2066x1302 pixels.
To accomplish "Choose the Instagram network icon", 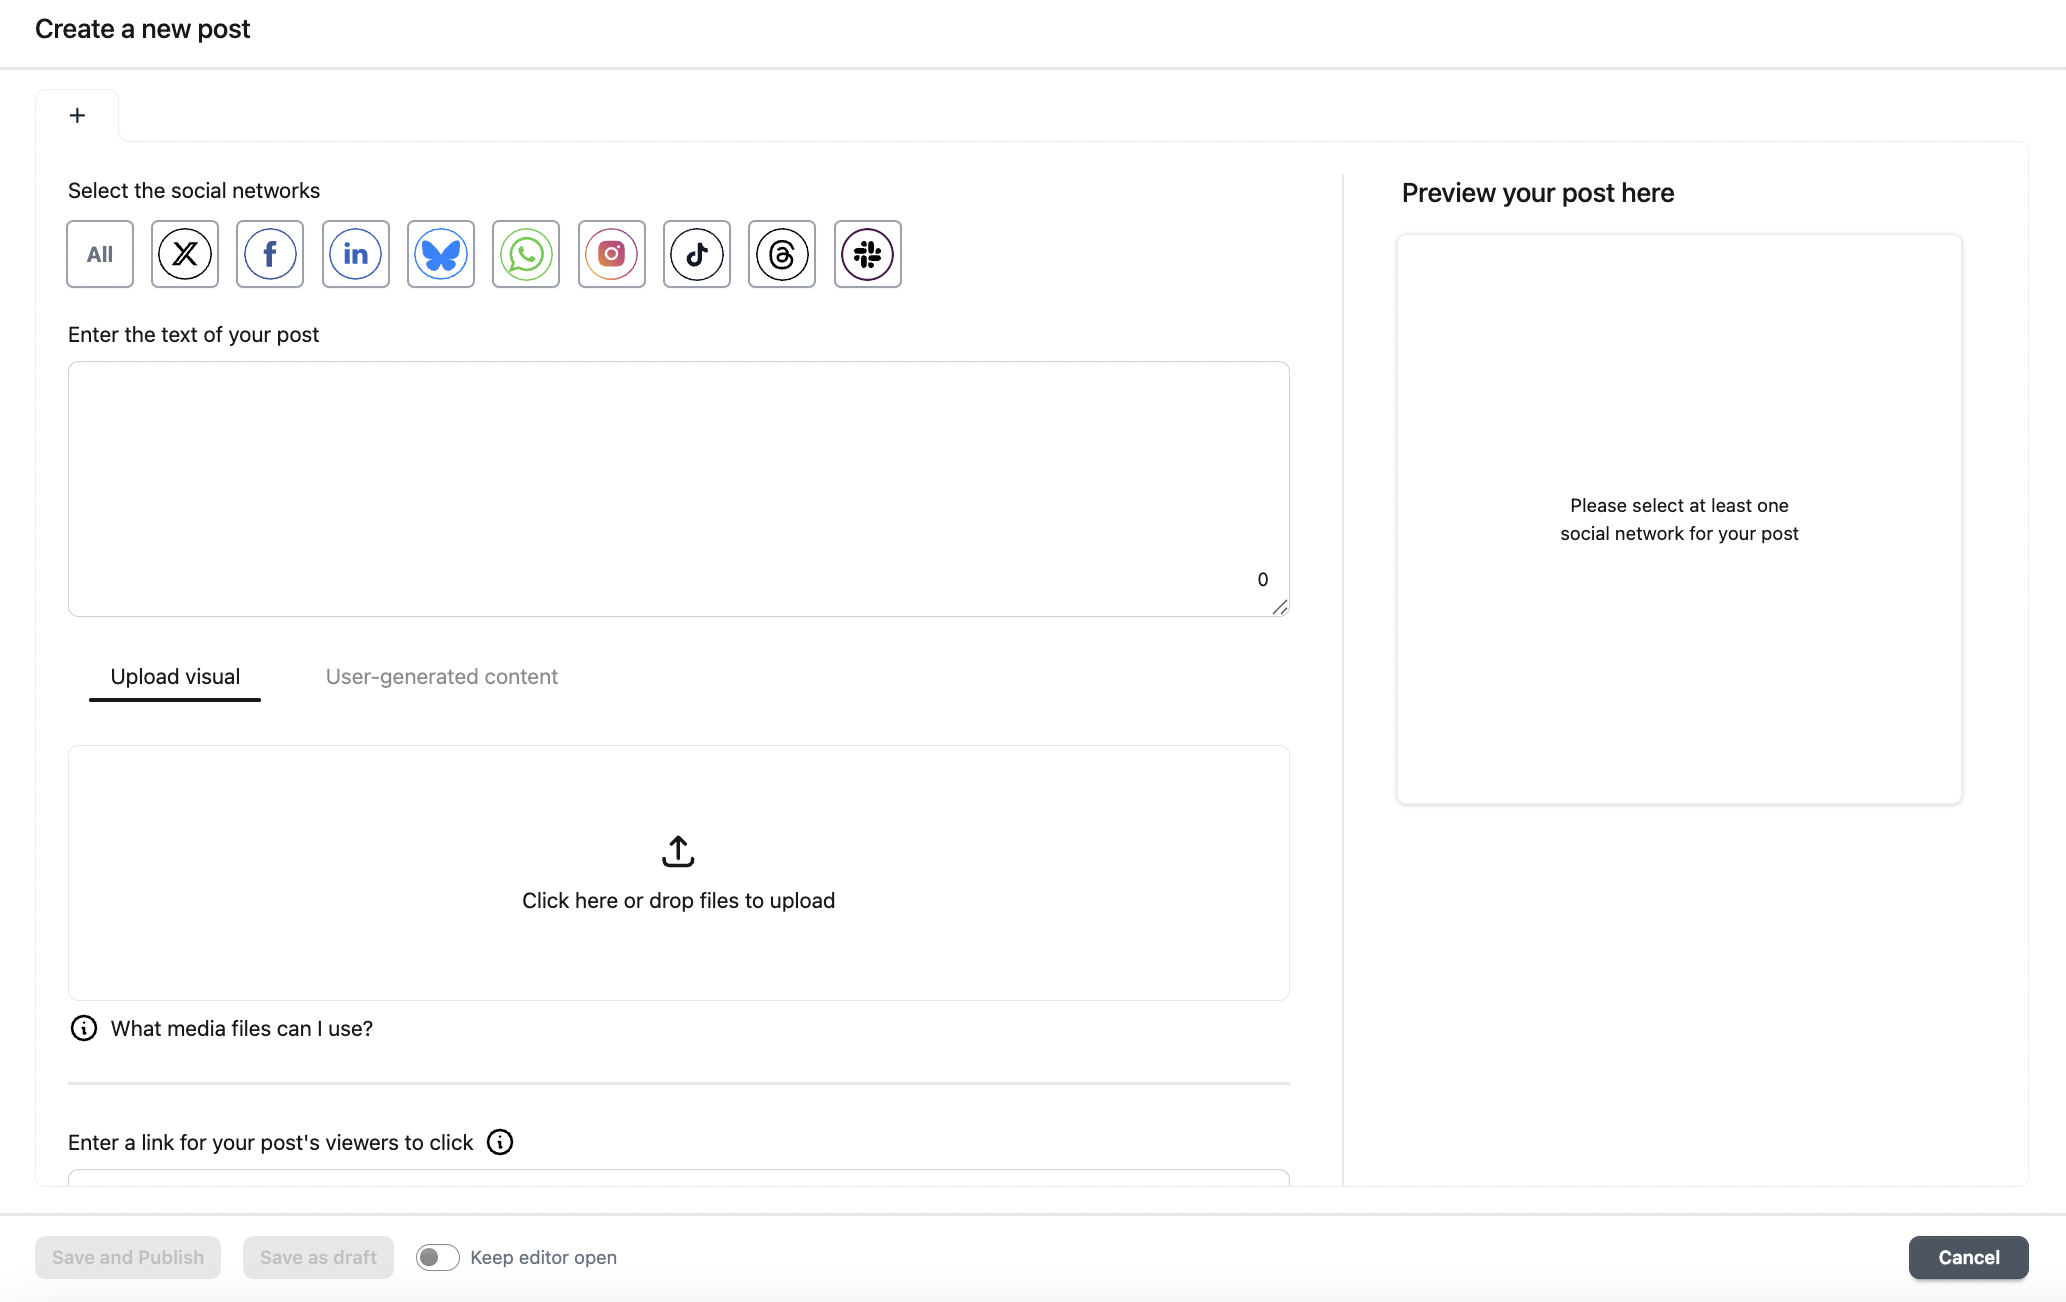I will click(612, 254).
